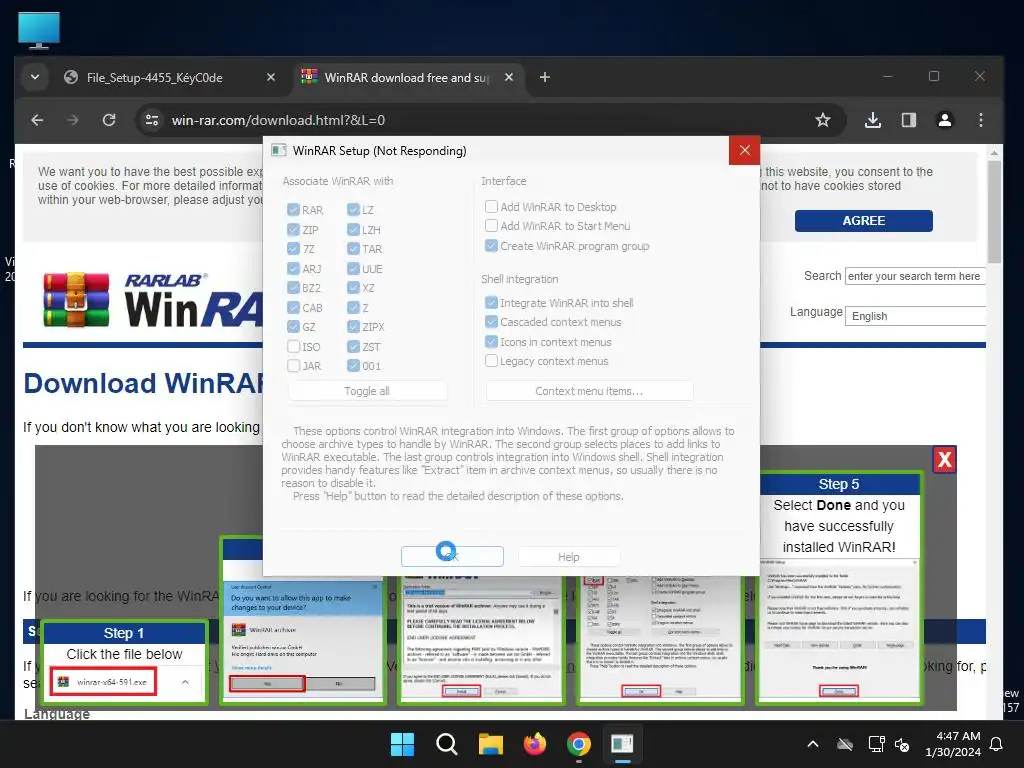Image resolution: width=1024 pixels, height=768 pixels.
Task: Open a new Chrome tab
Action: pos(545,77)
